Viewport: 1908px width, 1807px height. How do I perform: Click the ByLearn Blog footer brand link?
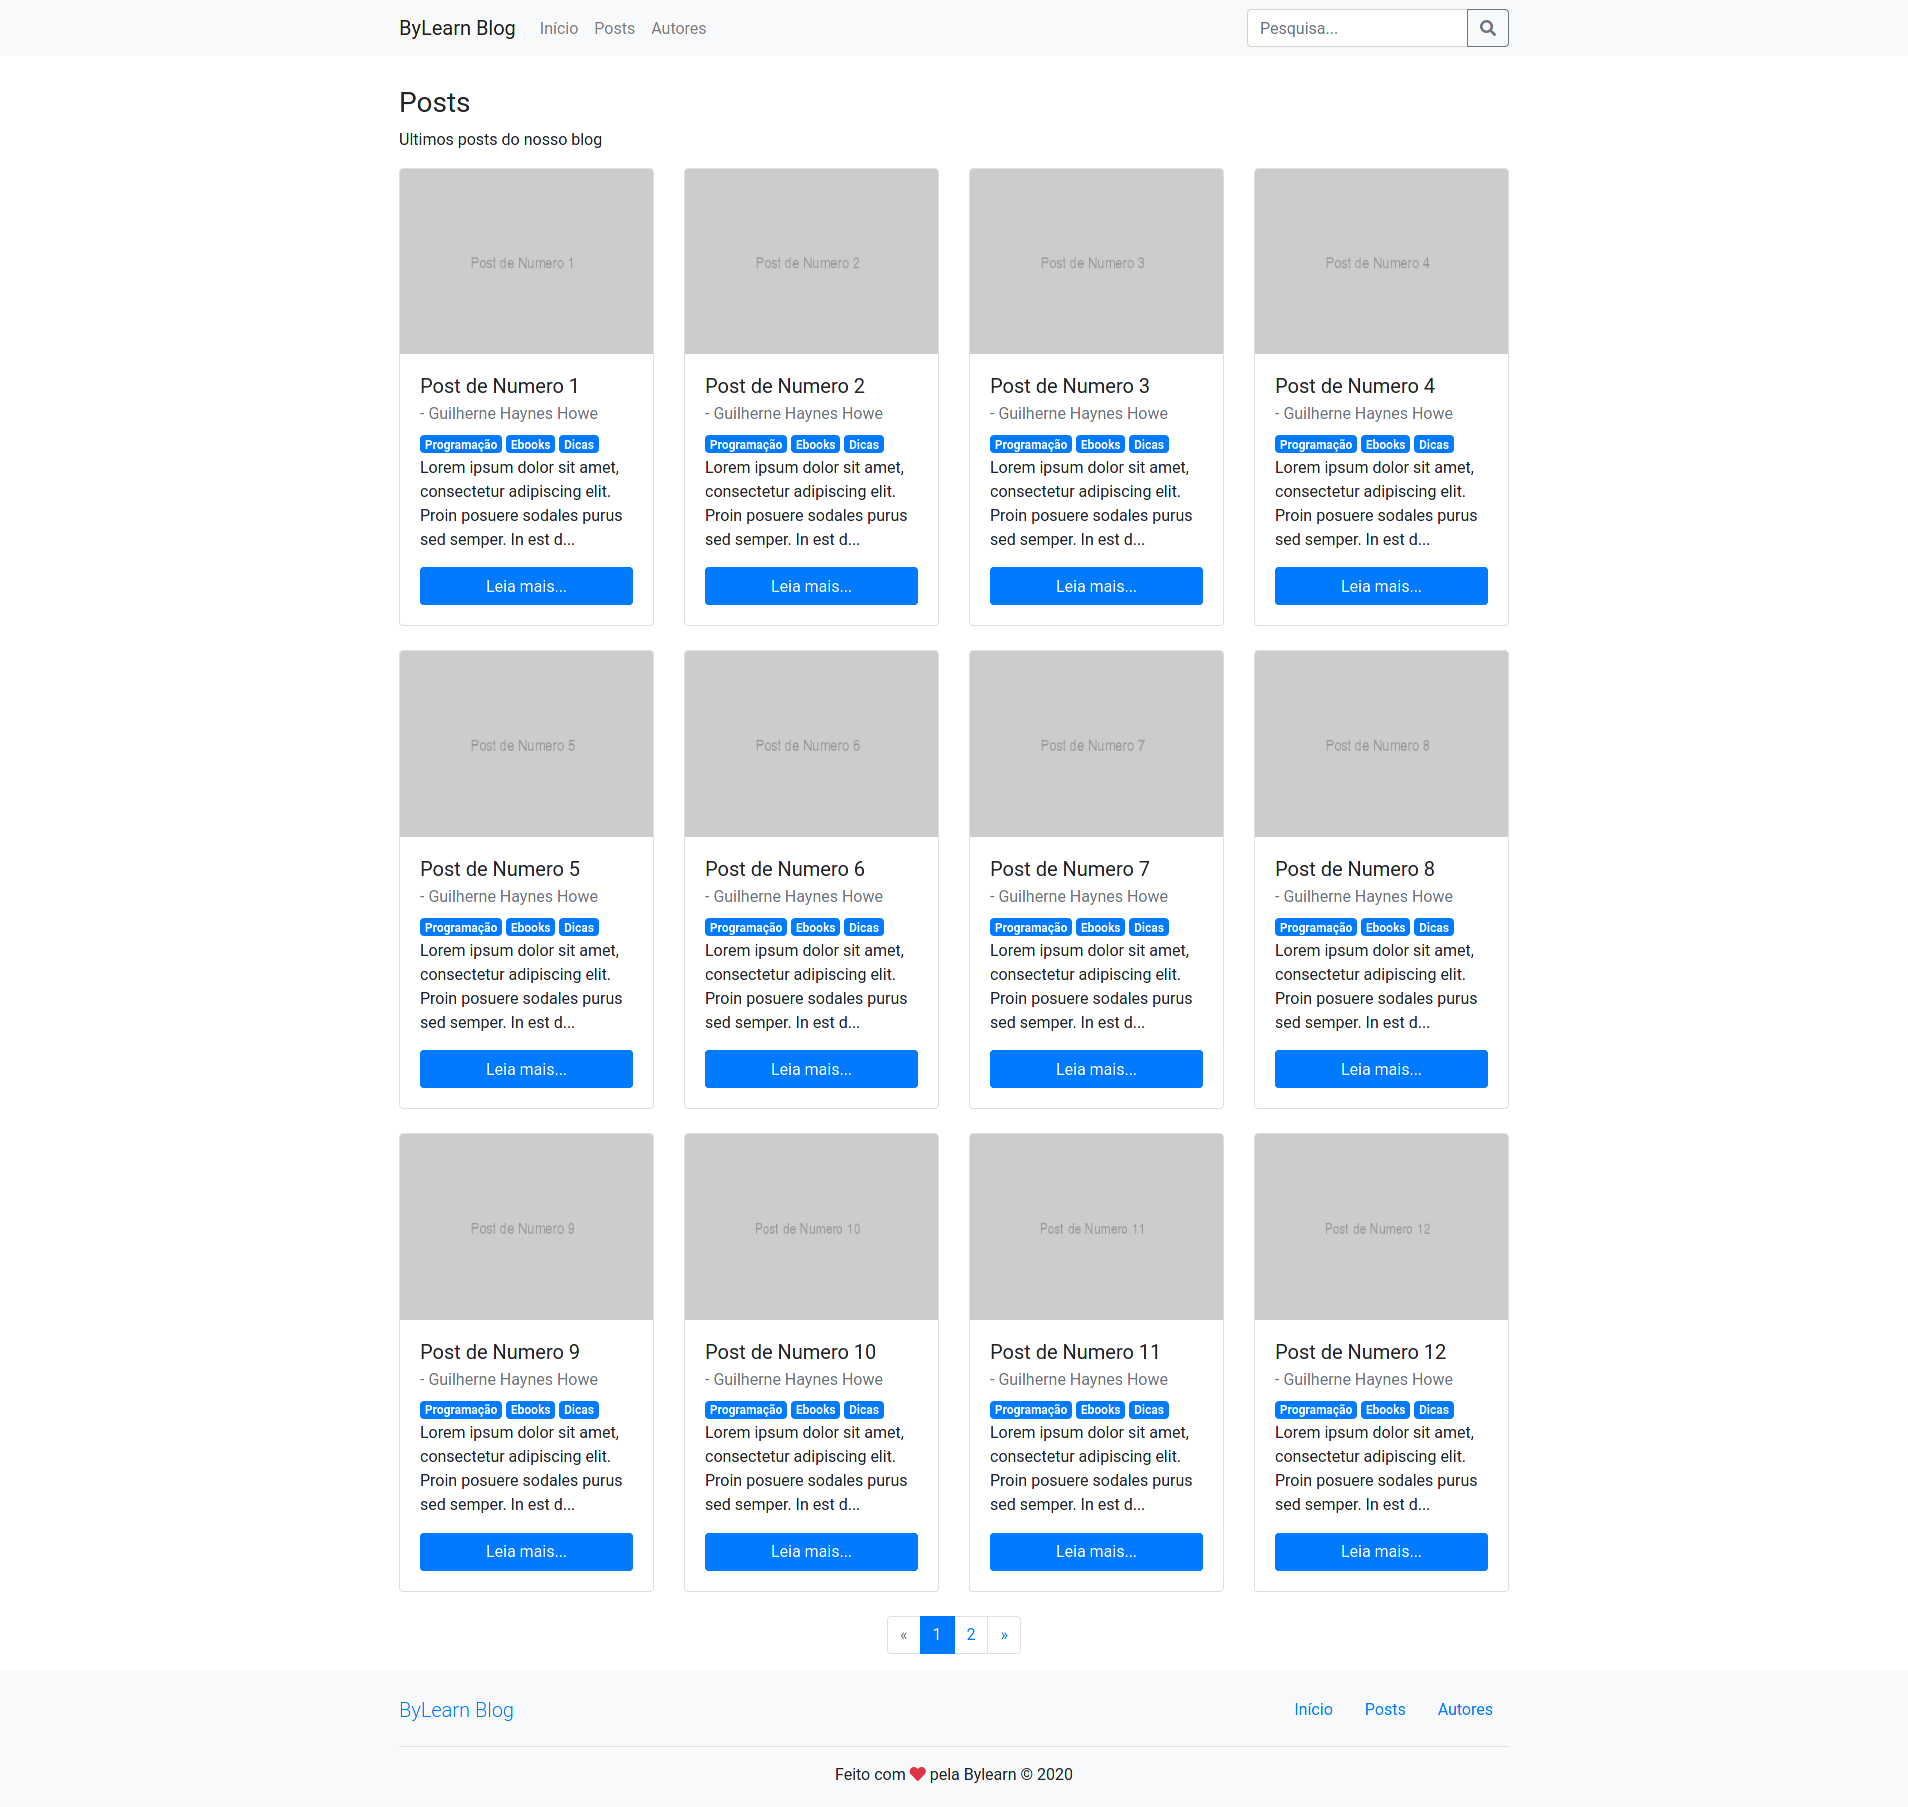point(456,1709)
